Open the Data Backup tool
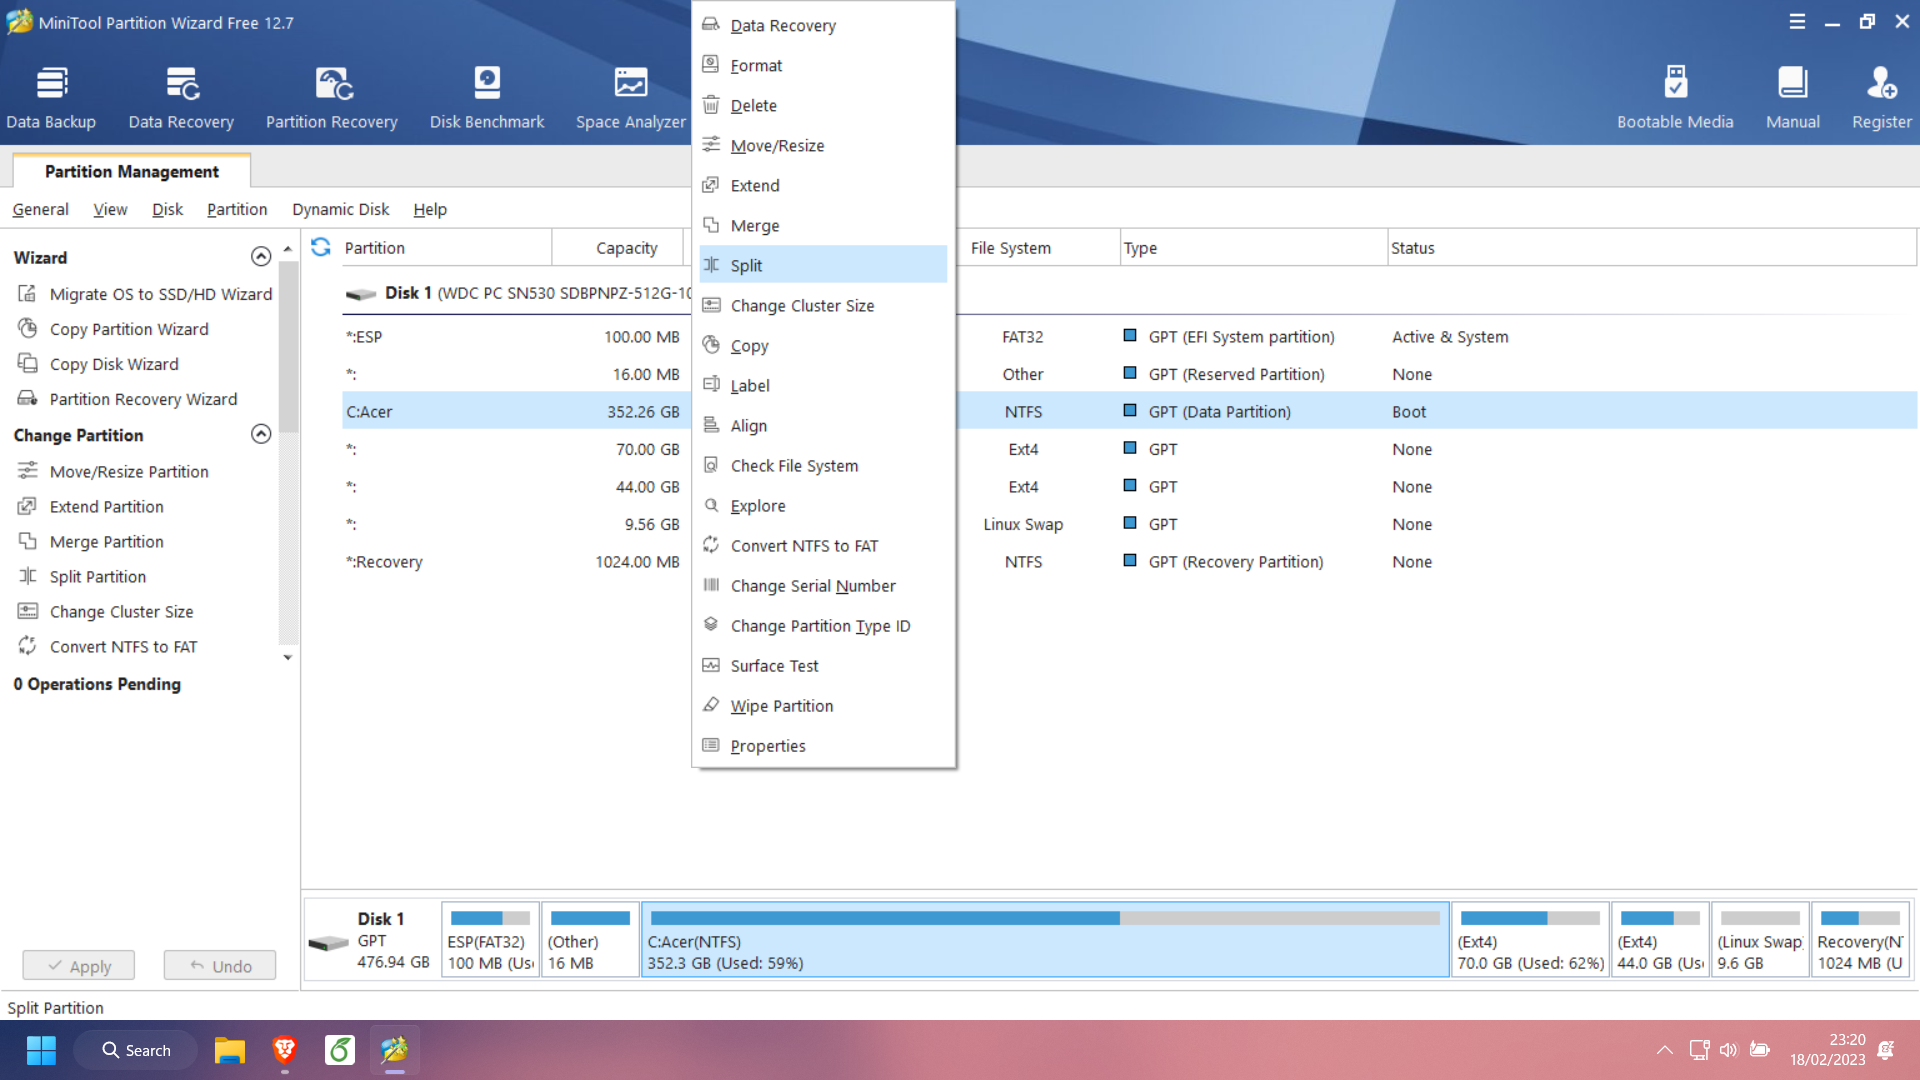Viewport: 1920px width, 1080px height. click(x=51, y=98)
